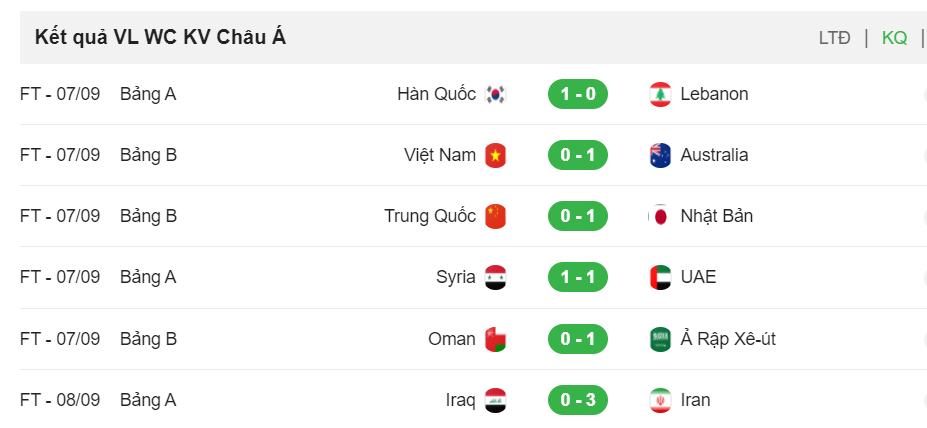This screenshot has height=428, width=927.
Task: Click the Australia flag icon
Action: coord(660,155)
